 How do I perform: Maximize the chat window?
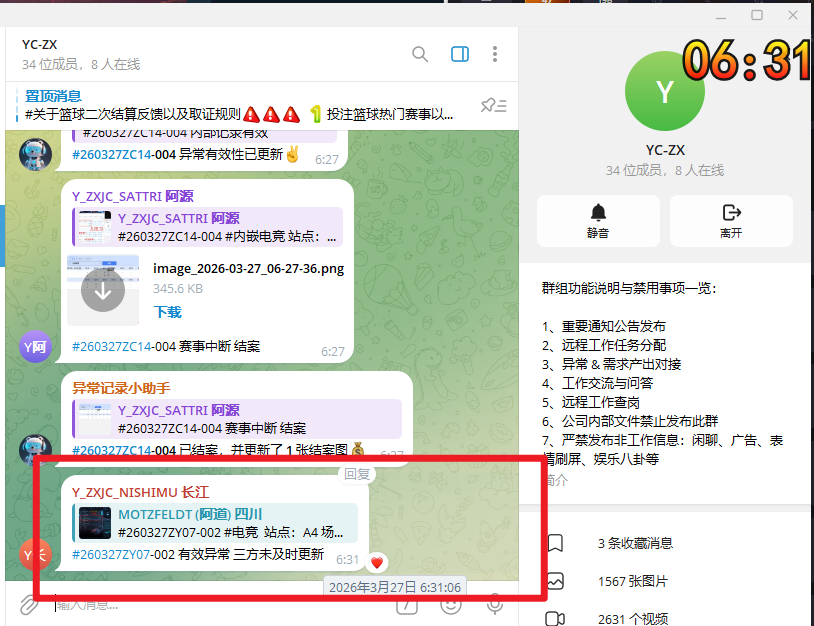click(x=757, y=15)
